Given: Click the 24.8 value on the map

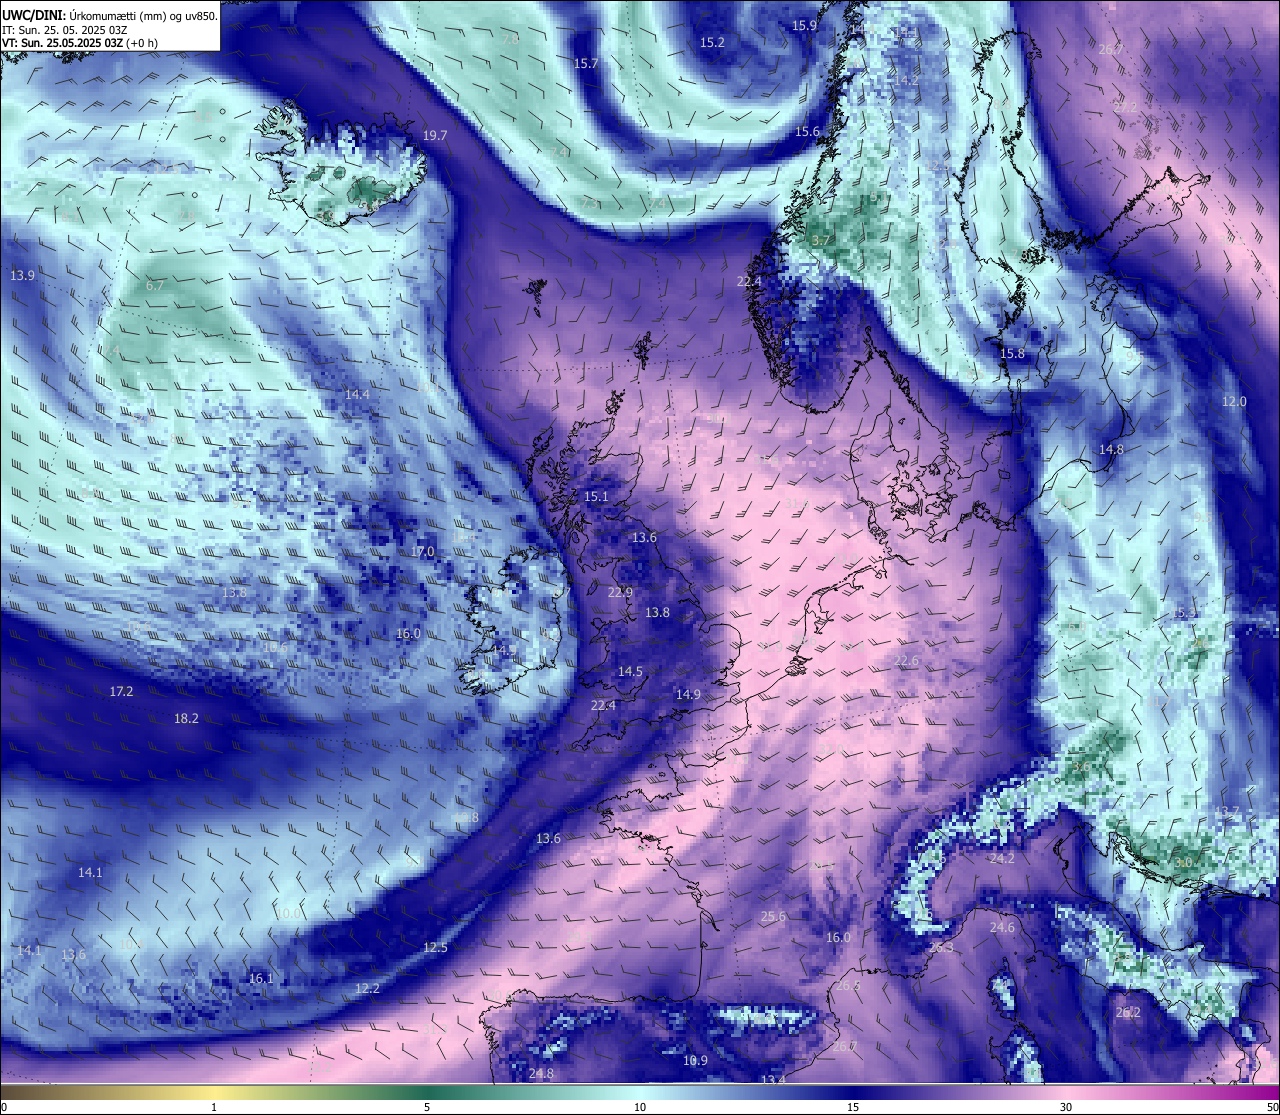Looking at the screenshot, I should pos(541,1073).
